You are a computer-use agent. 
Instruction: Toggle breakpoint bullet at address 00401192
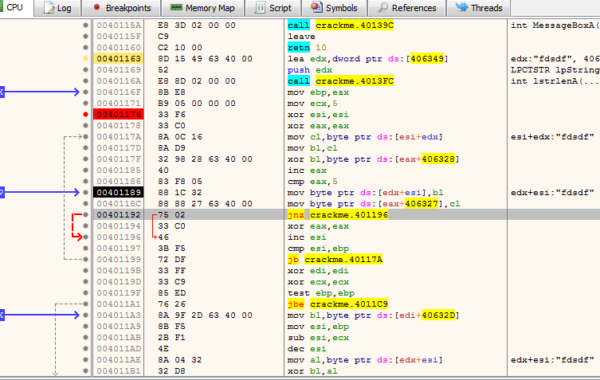point(85,215)
